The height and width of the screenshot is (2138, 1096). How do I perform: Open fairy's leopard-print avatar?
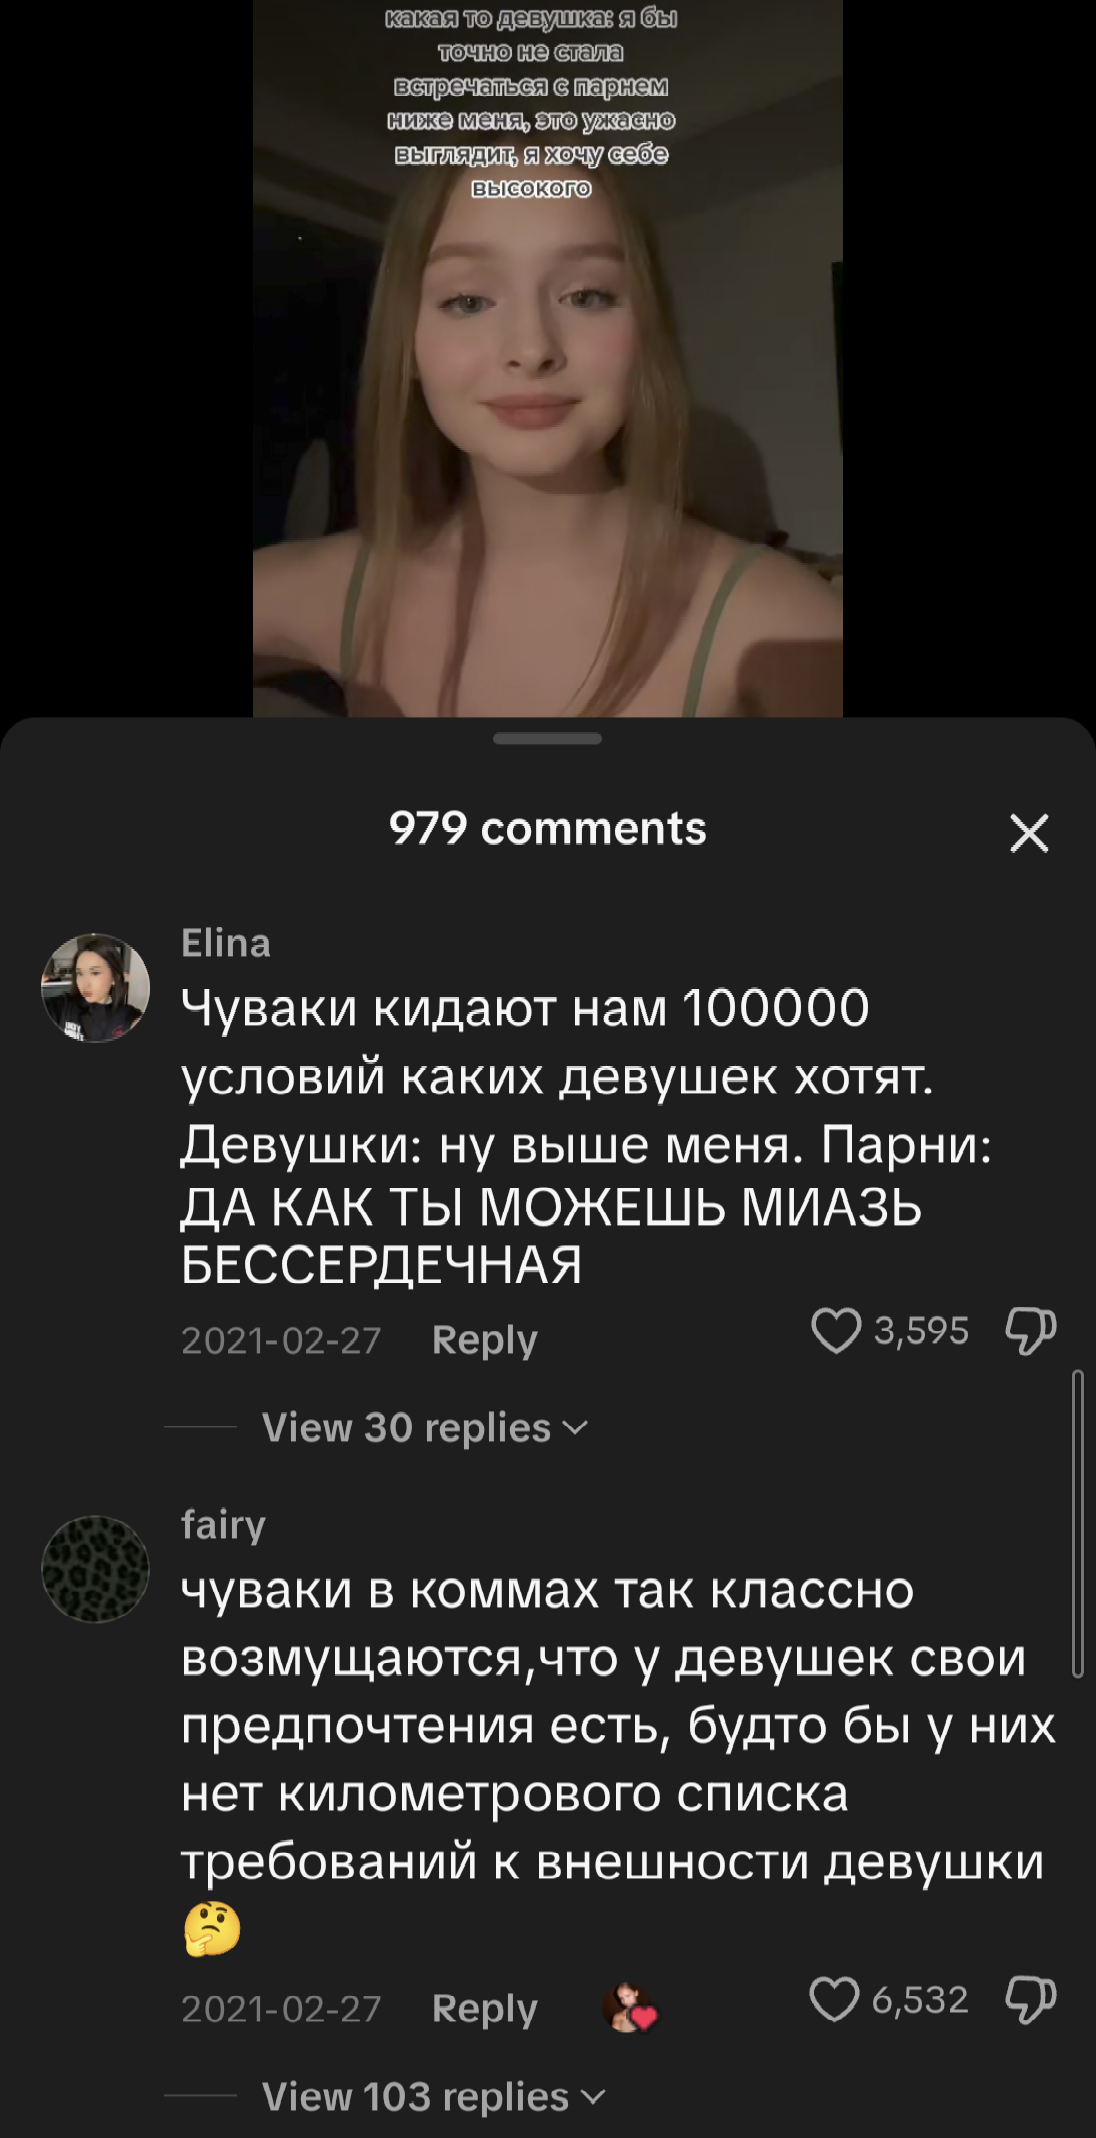[95, 1568]
